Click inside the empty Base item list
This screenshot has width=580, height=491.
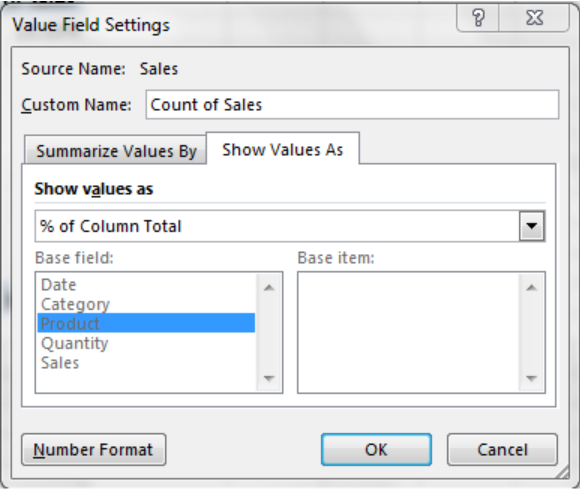[x=408, y=332]
